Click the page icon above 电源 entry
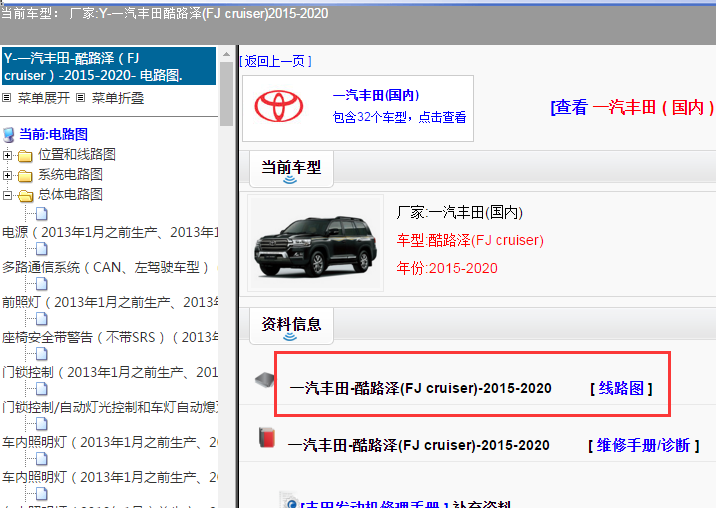 (x=42, y=213)
